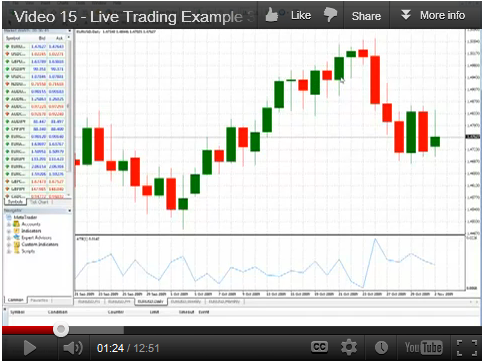
Task: Click the Indicators icon in Navigator
Action: point(16,231)
